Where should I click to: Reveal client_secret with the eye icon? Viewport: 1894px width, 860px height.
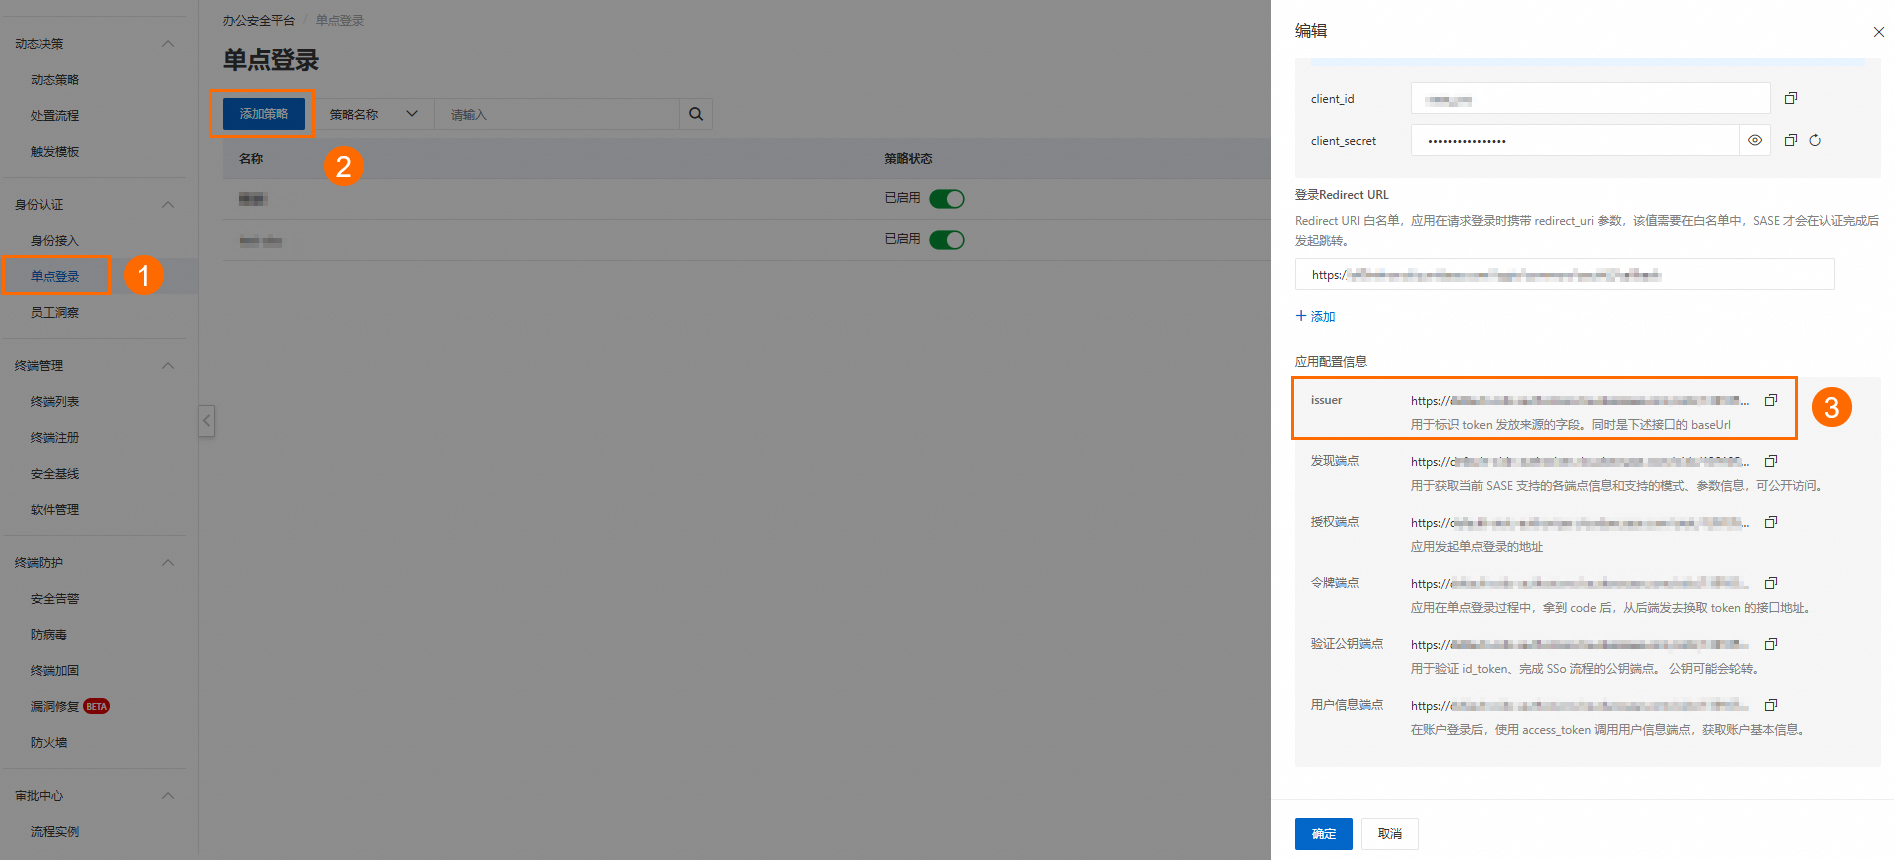click(1755, 140)
